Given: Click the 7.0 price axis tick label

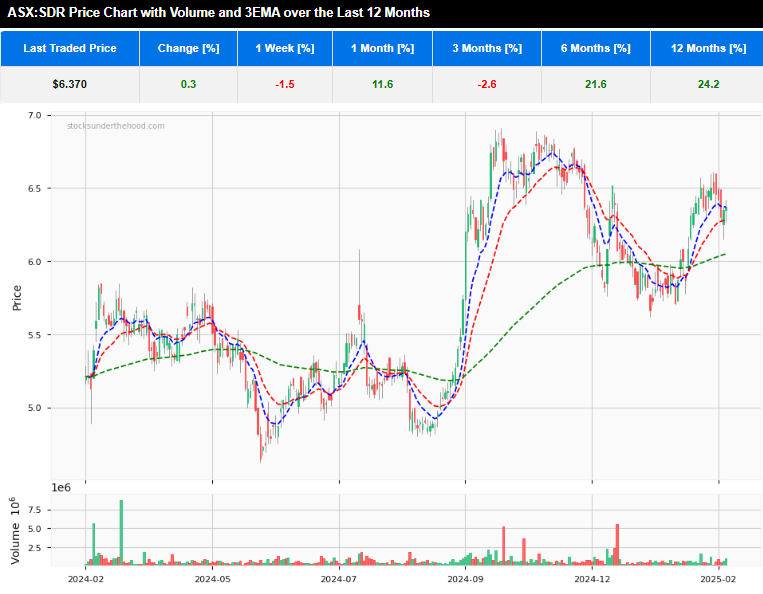Looking at the screenshot, I should pyautogui.click(x=35, y=115).
